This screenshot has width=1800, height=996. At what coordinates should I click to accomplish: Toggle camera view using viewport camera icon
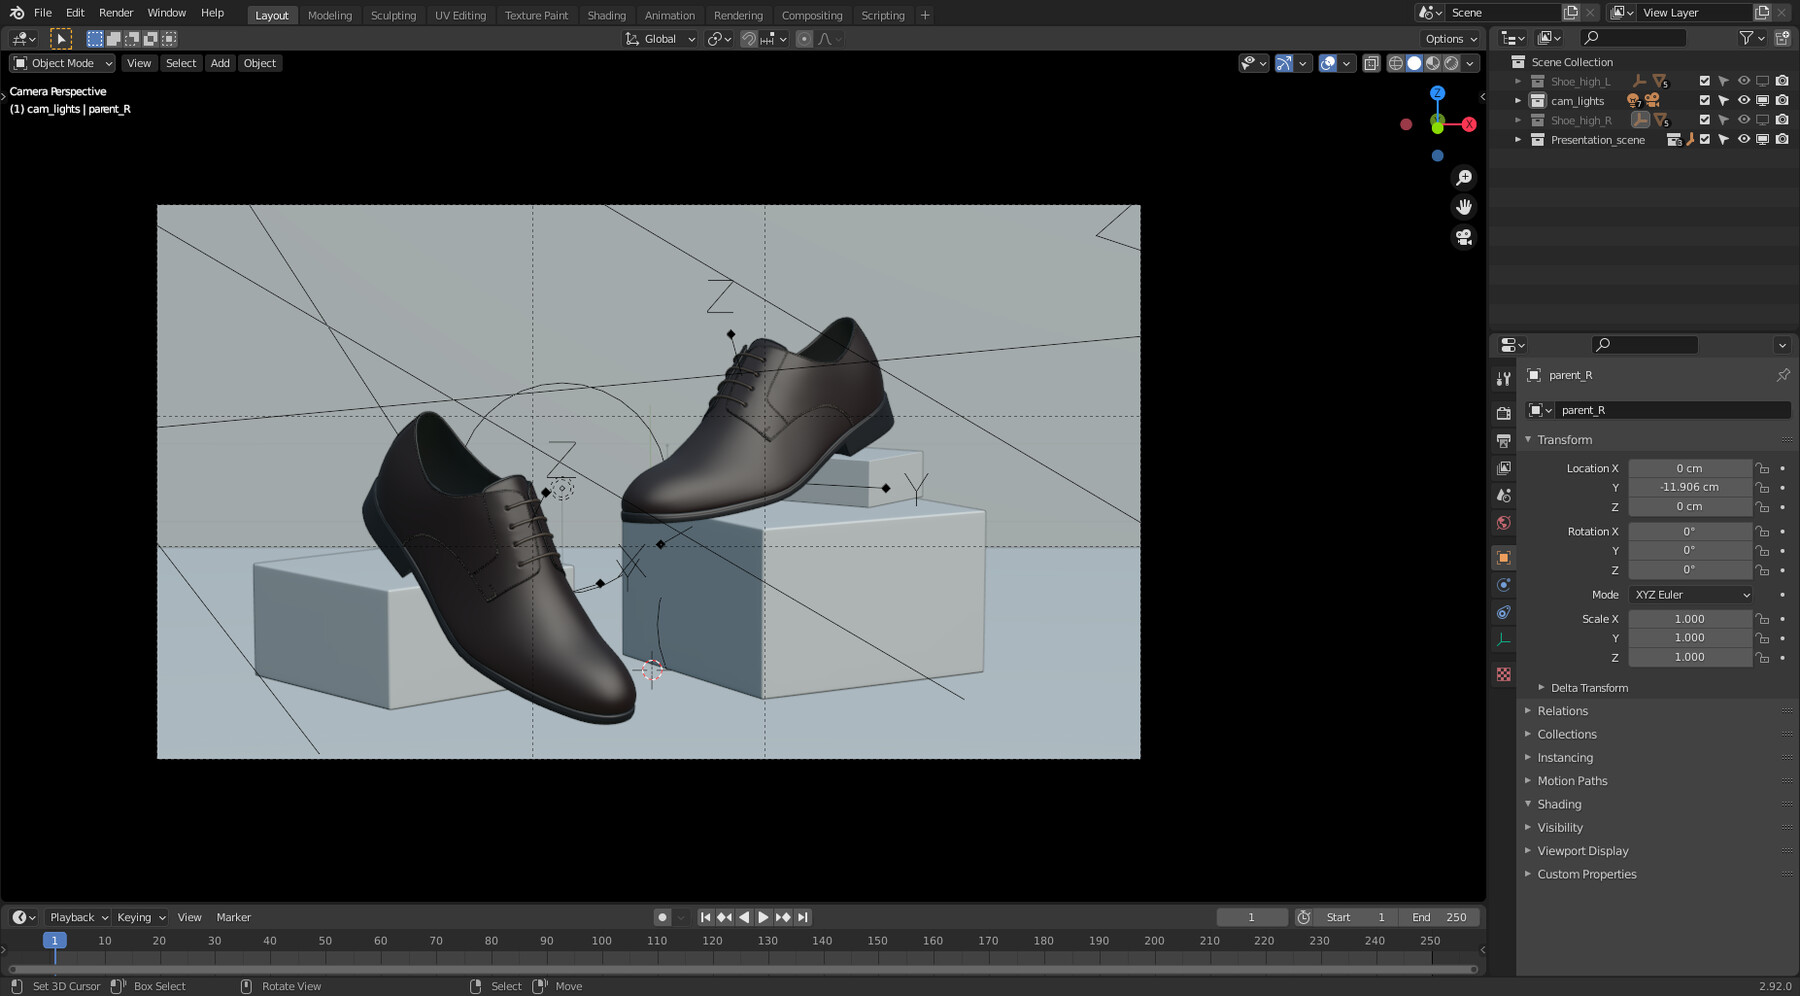point(1463,237)
